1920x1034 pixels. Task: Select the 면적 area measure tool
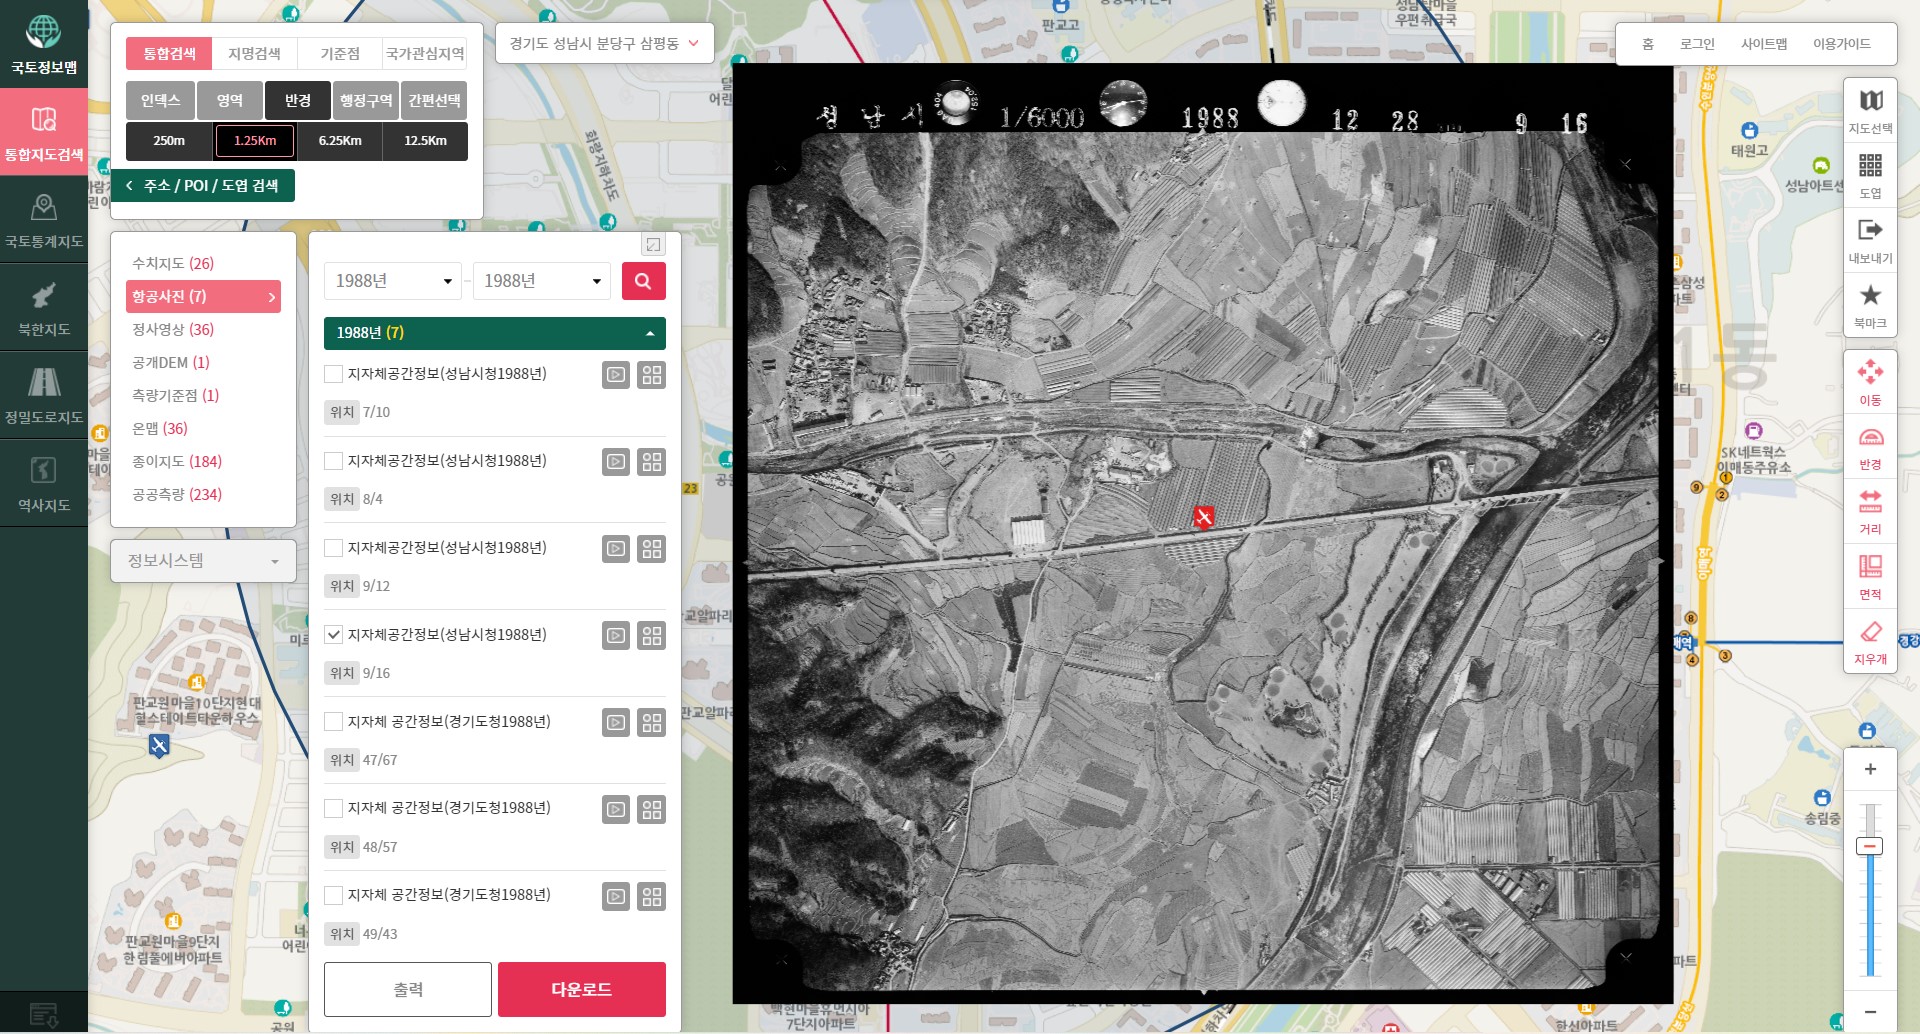(1870, 577)
